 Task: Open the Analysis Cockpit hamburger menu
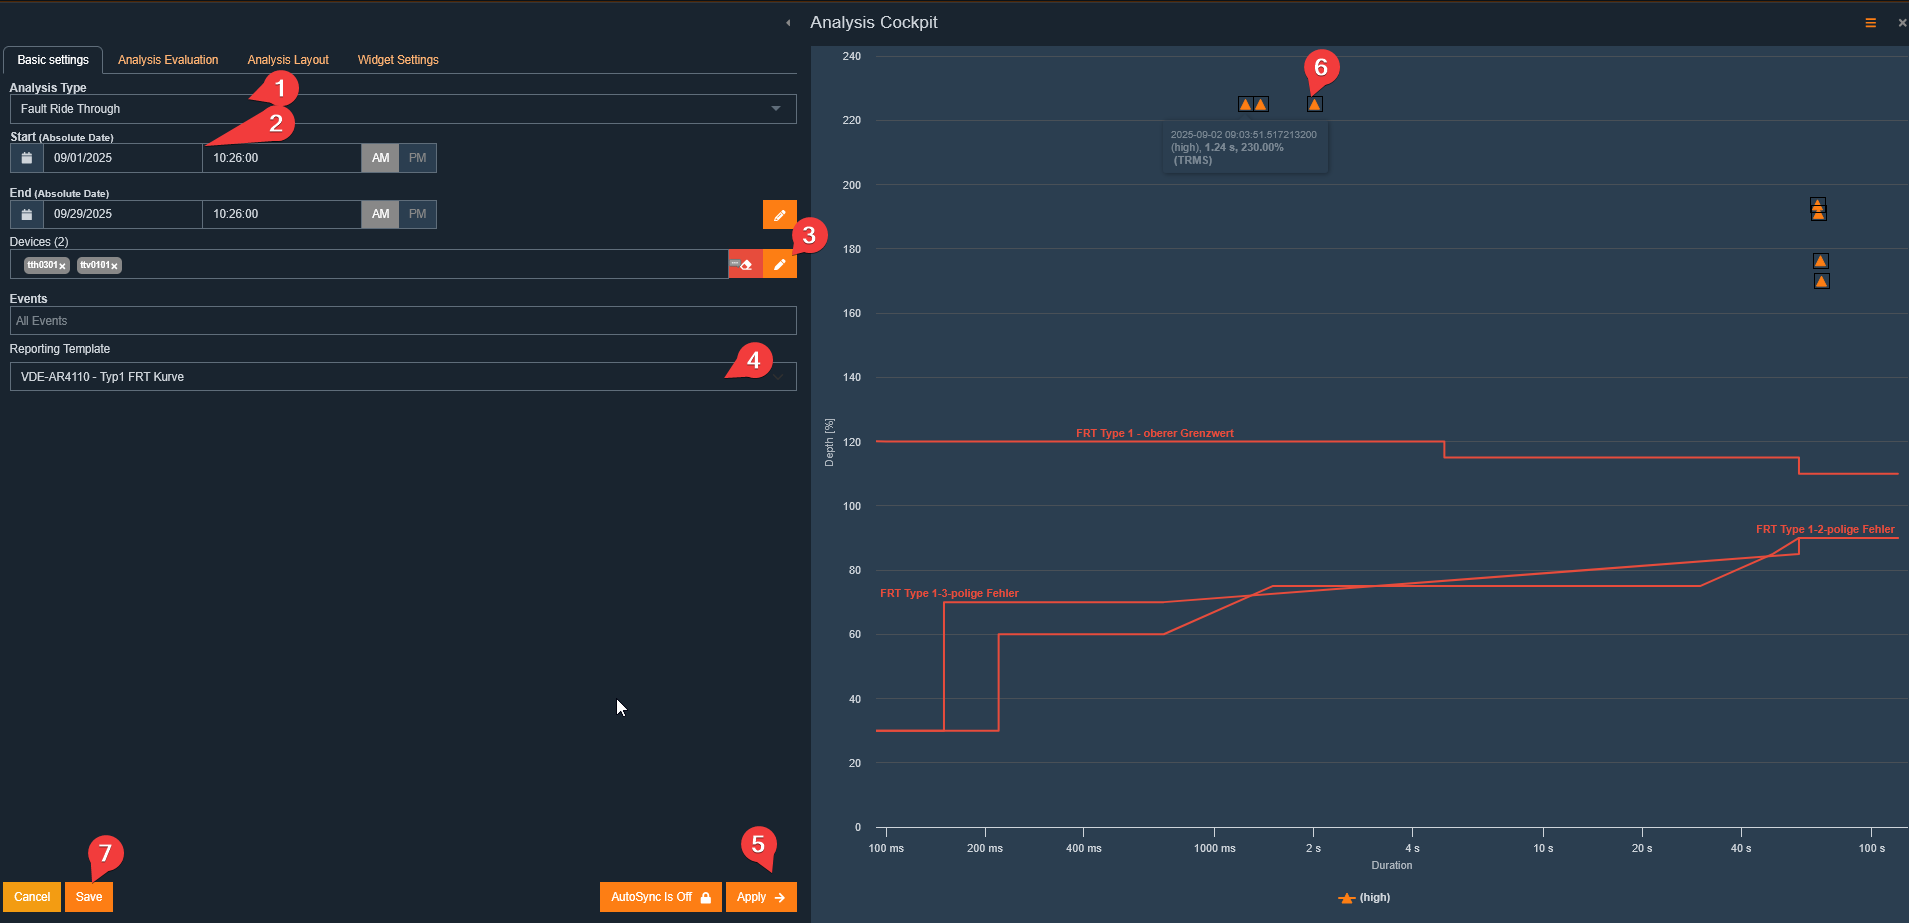click(x=1870, y=23)
